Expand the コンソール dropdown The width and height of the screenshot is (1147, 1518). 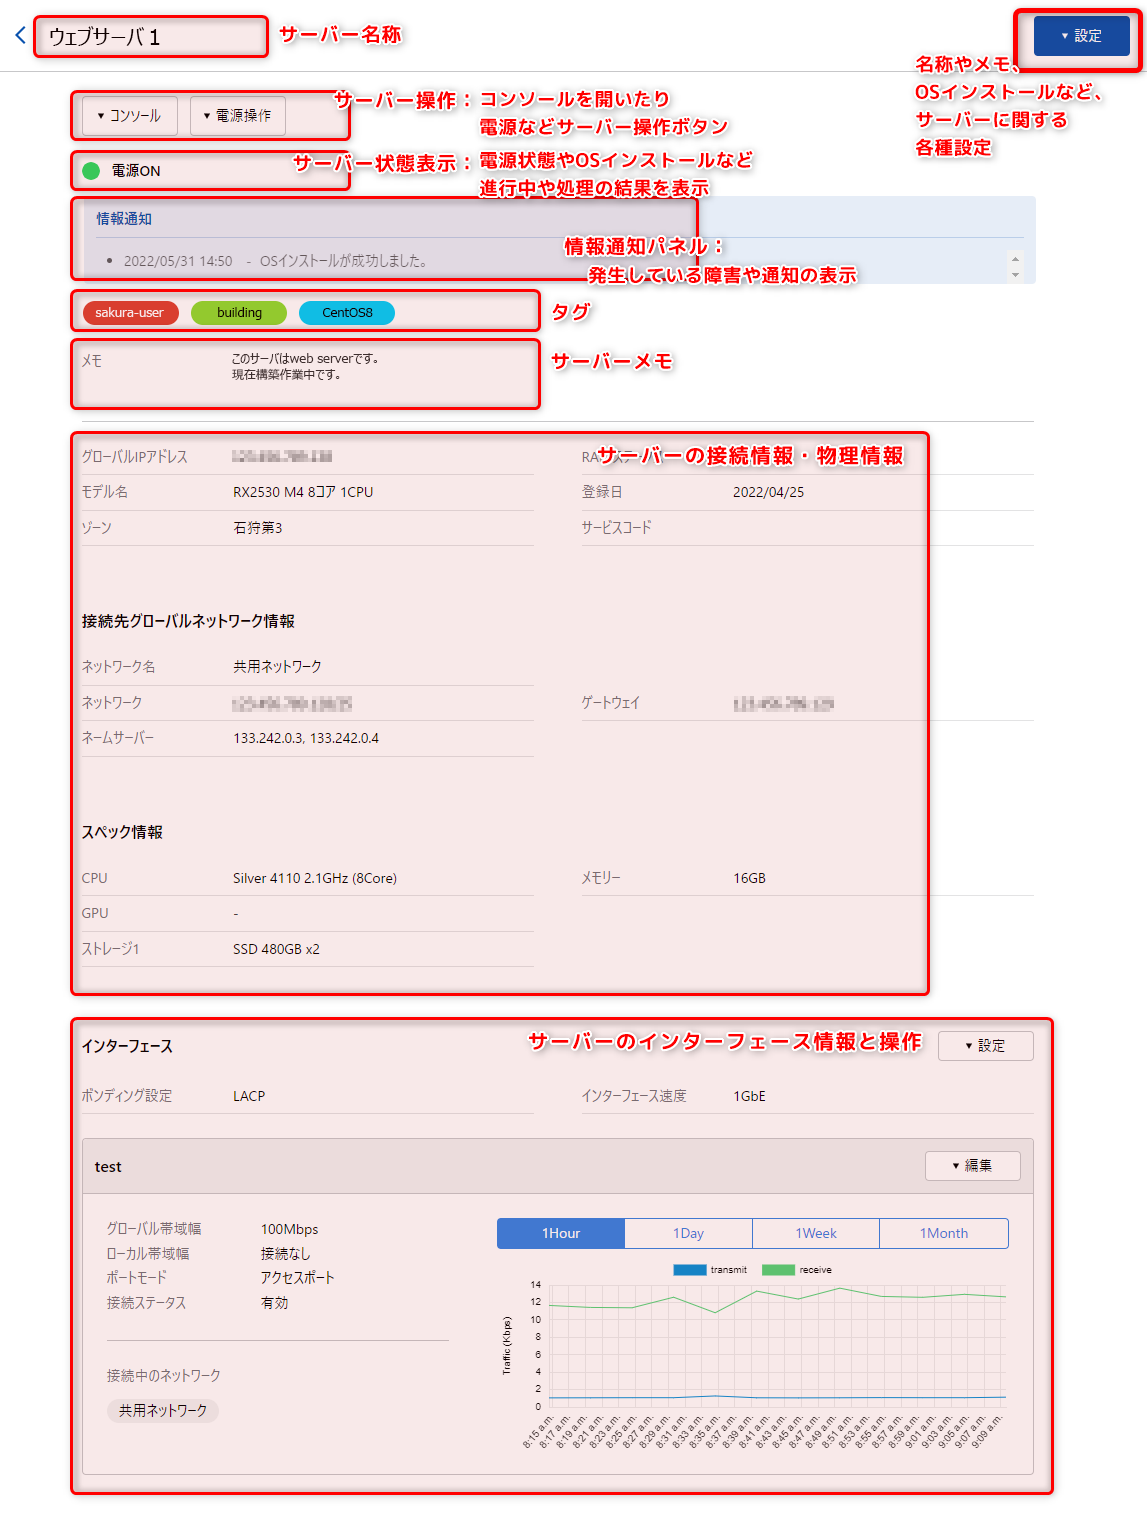(x=129, y=116)
